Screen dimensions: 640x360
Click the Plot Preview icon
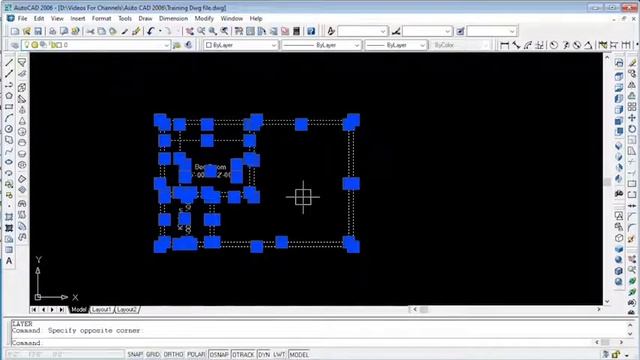click(x=64, y=31)
